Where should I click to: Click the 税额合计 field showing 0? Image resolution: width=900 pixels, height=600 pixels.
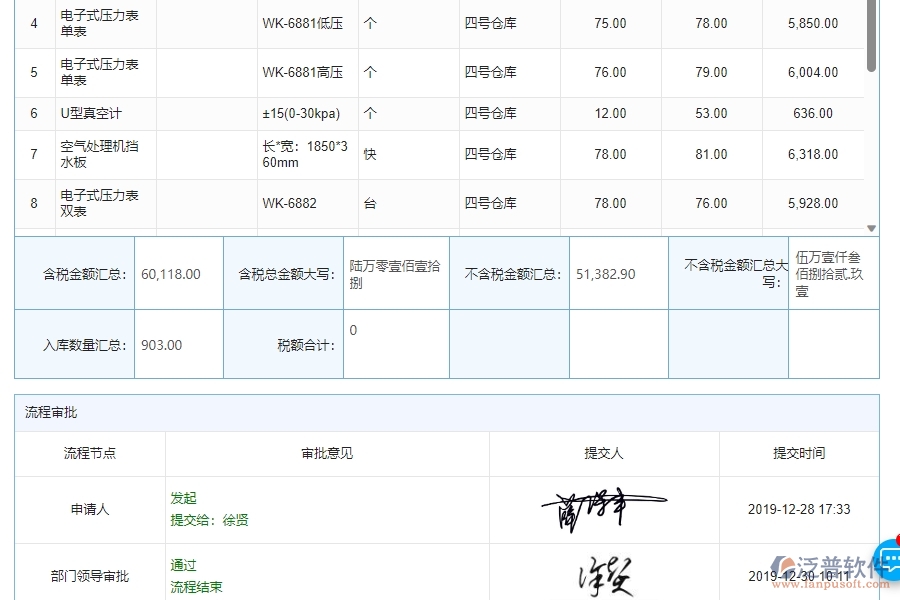(x=353, y=330)
